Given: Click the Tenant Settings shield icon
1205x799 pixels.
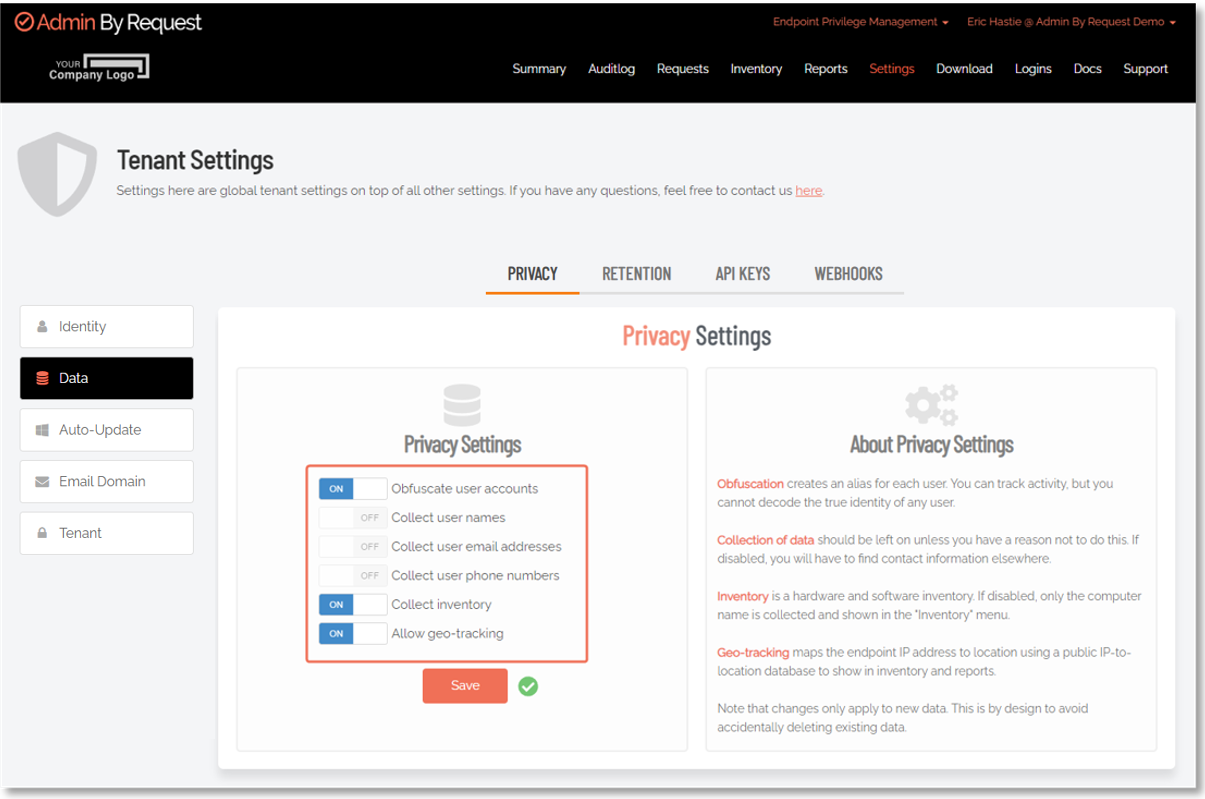Looking at the screenshot, I should 58,174.
